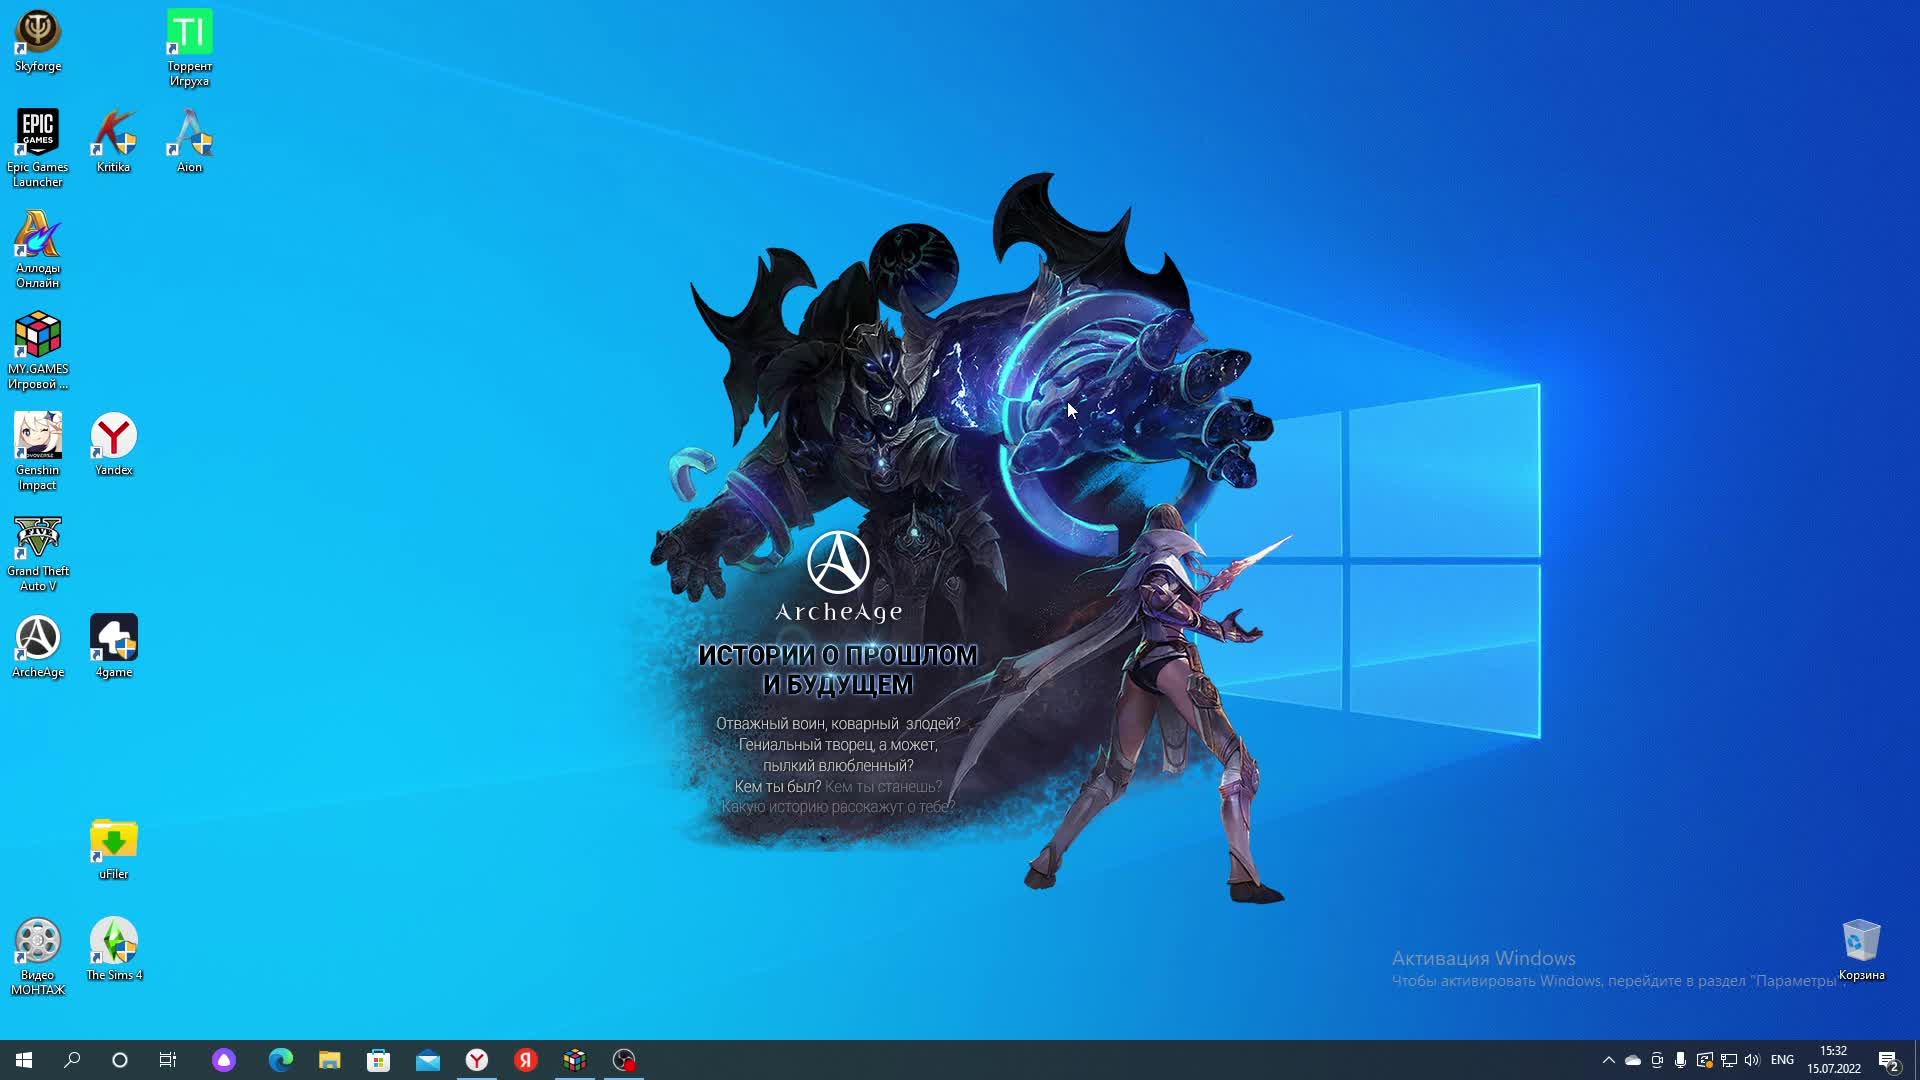Open Microsoft Edge from the taskbar

coord(281,1060)
